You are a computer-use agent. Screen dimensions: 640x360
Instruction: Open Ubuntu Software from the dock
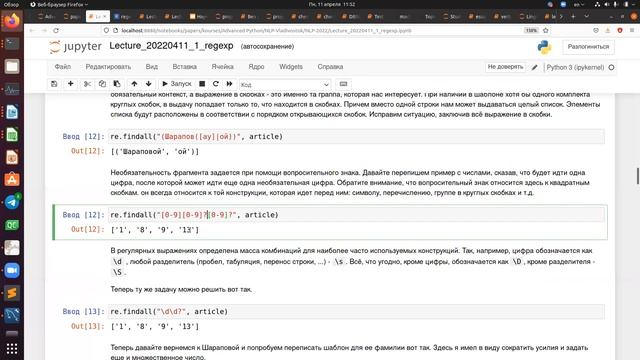coord(12,179)
